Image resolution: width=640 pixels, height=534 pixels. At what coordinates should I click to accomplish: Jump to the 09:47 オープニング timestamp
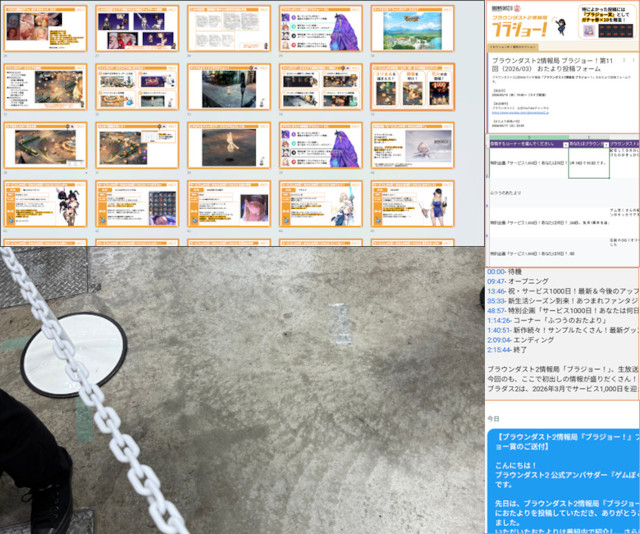[x=497, y=282]
